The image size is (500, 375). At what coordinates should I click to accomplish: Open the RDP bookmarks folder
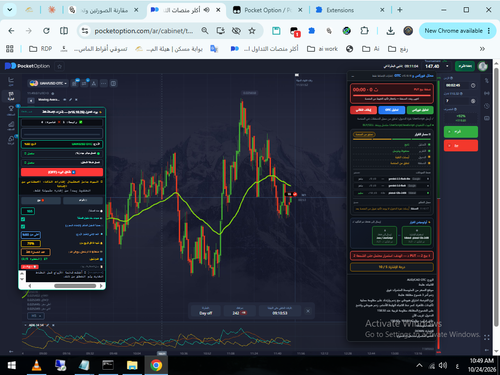[x=41, y=49]
